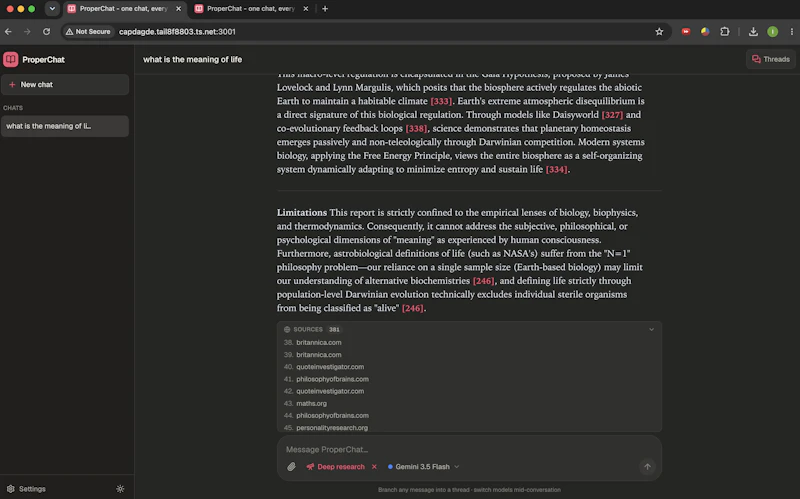Image resolution: width=800 pixels, height=499 pixels.
Task: Click citation [246] after alternative biochemistries
Action: click(x=483, y=281)
